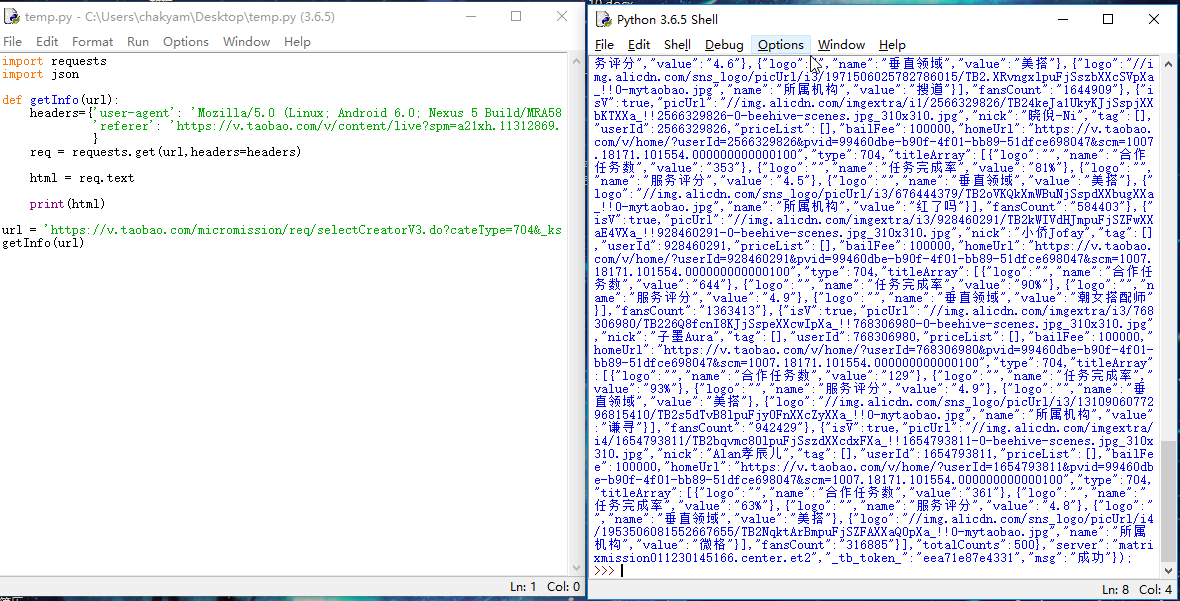Close the Python 3.6.5 Shell window
This screenshot has height=601, width=1180.
coord(1154,19)
